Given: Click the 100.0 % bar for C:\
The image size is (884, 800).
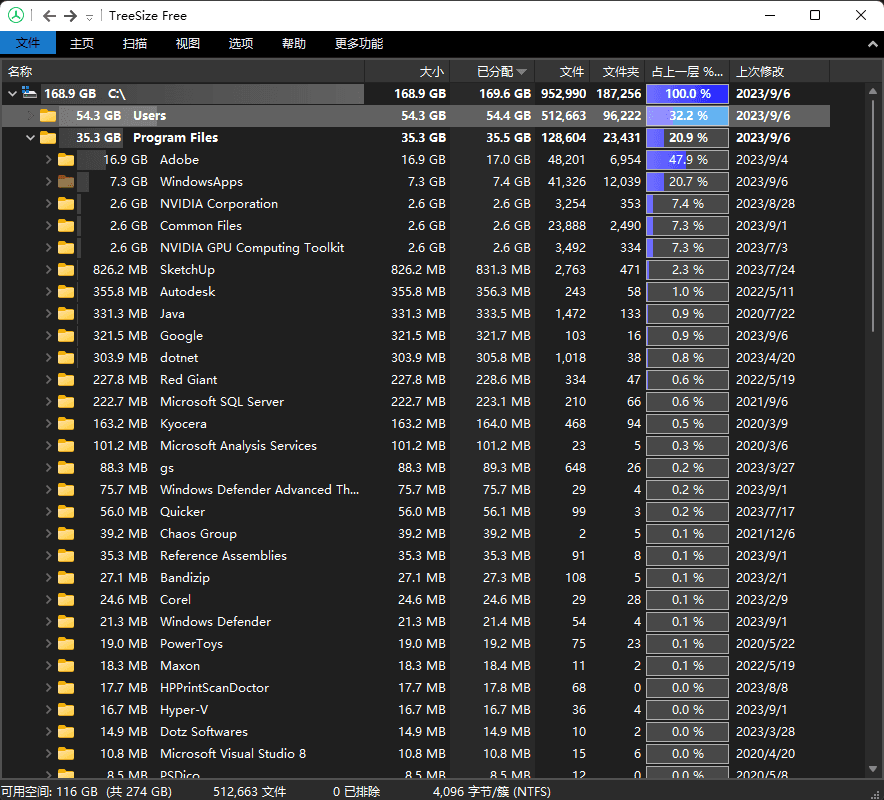Looking at the screenshot, I should (687, 94).
